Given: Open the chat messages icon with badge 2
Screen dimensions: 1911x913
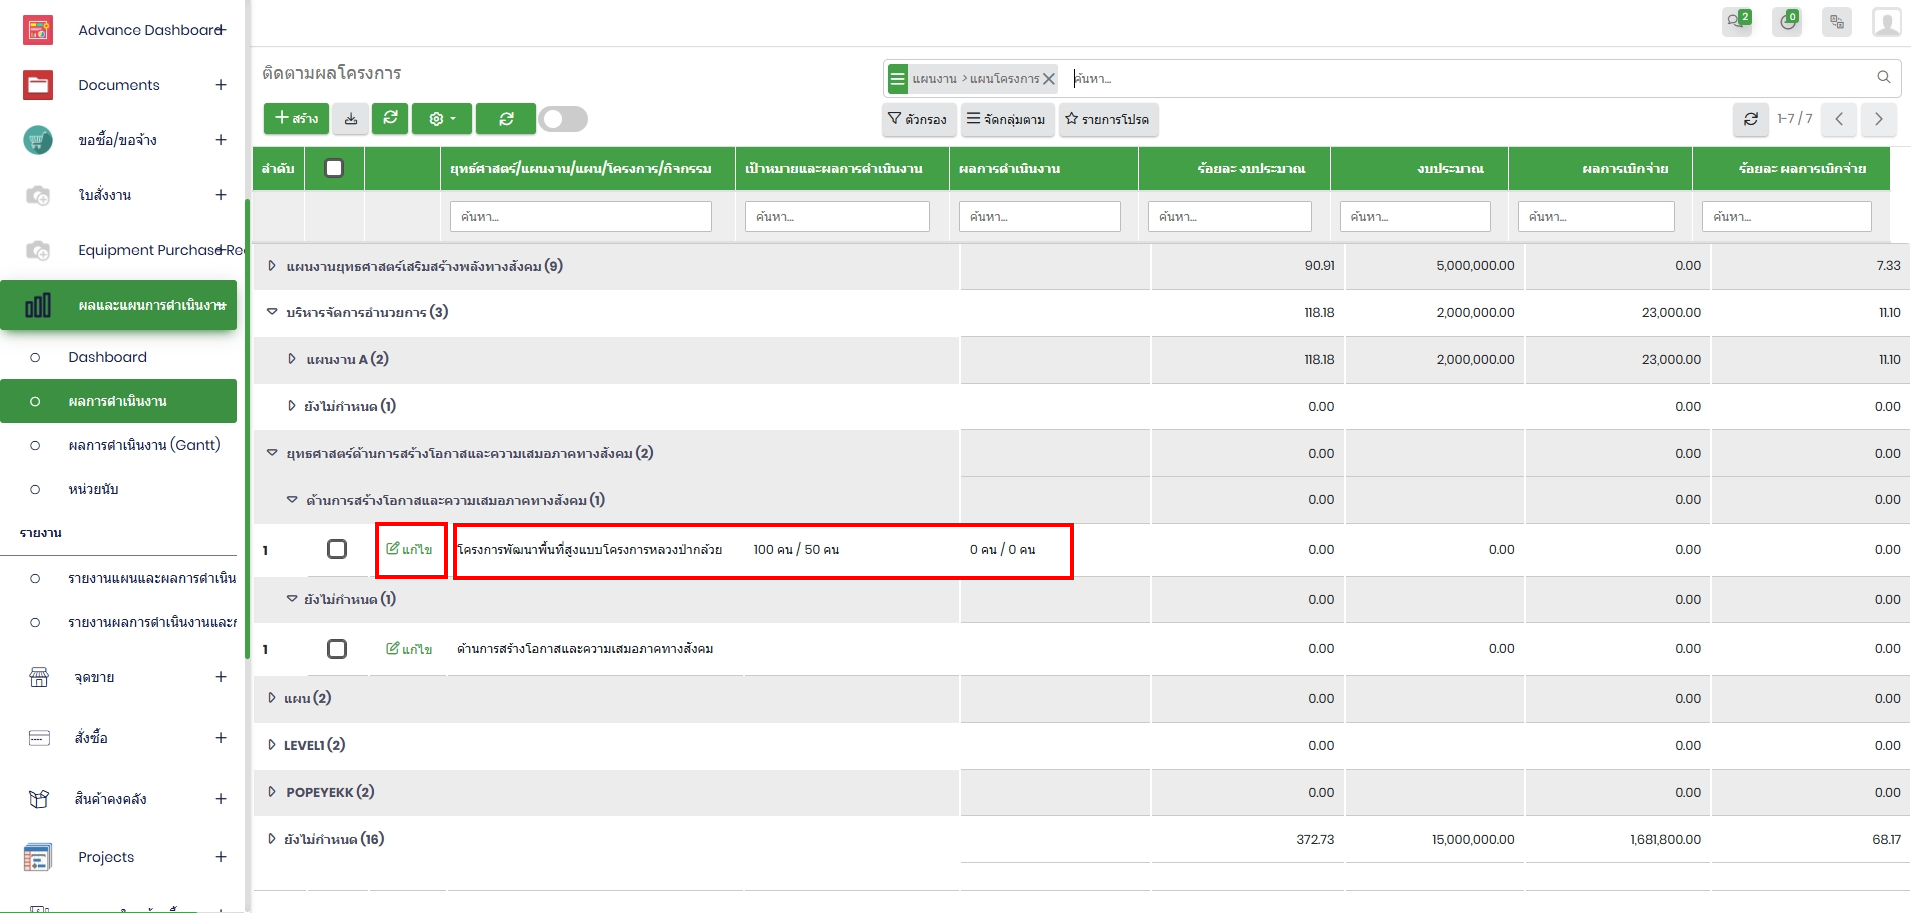Looking at the screenshot, I should coord(1737,21).
